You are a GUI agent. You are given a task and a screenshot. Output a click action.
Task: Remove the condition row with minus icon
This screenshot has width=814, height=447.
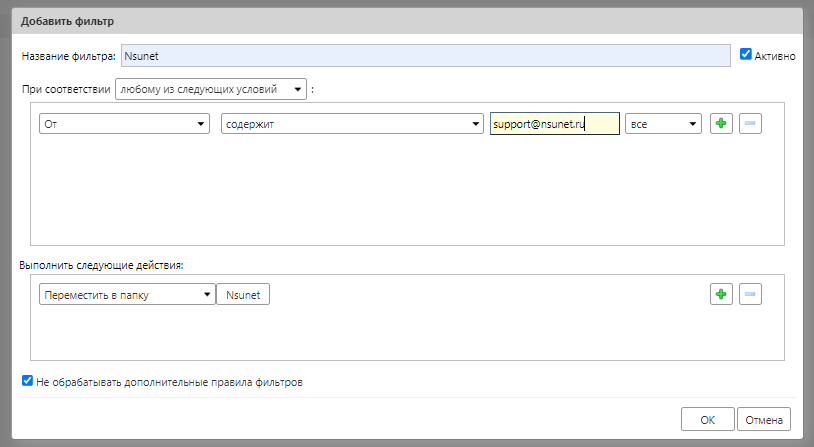pyautogui.click(x=750, y=124)
